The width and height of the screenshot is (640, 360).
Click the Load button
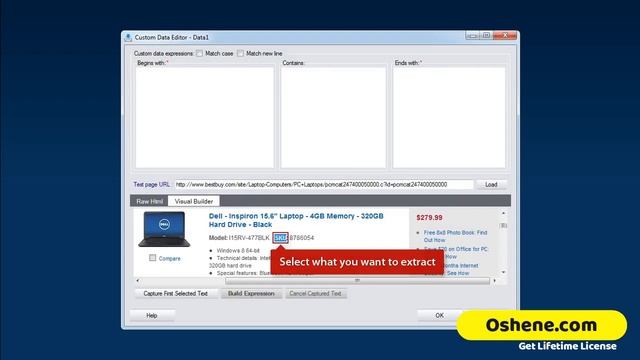point(491,184)
